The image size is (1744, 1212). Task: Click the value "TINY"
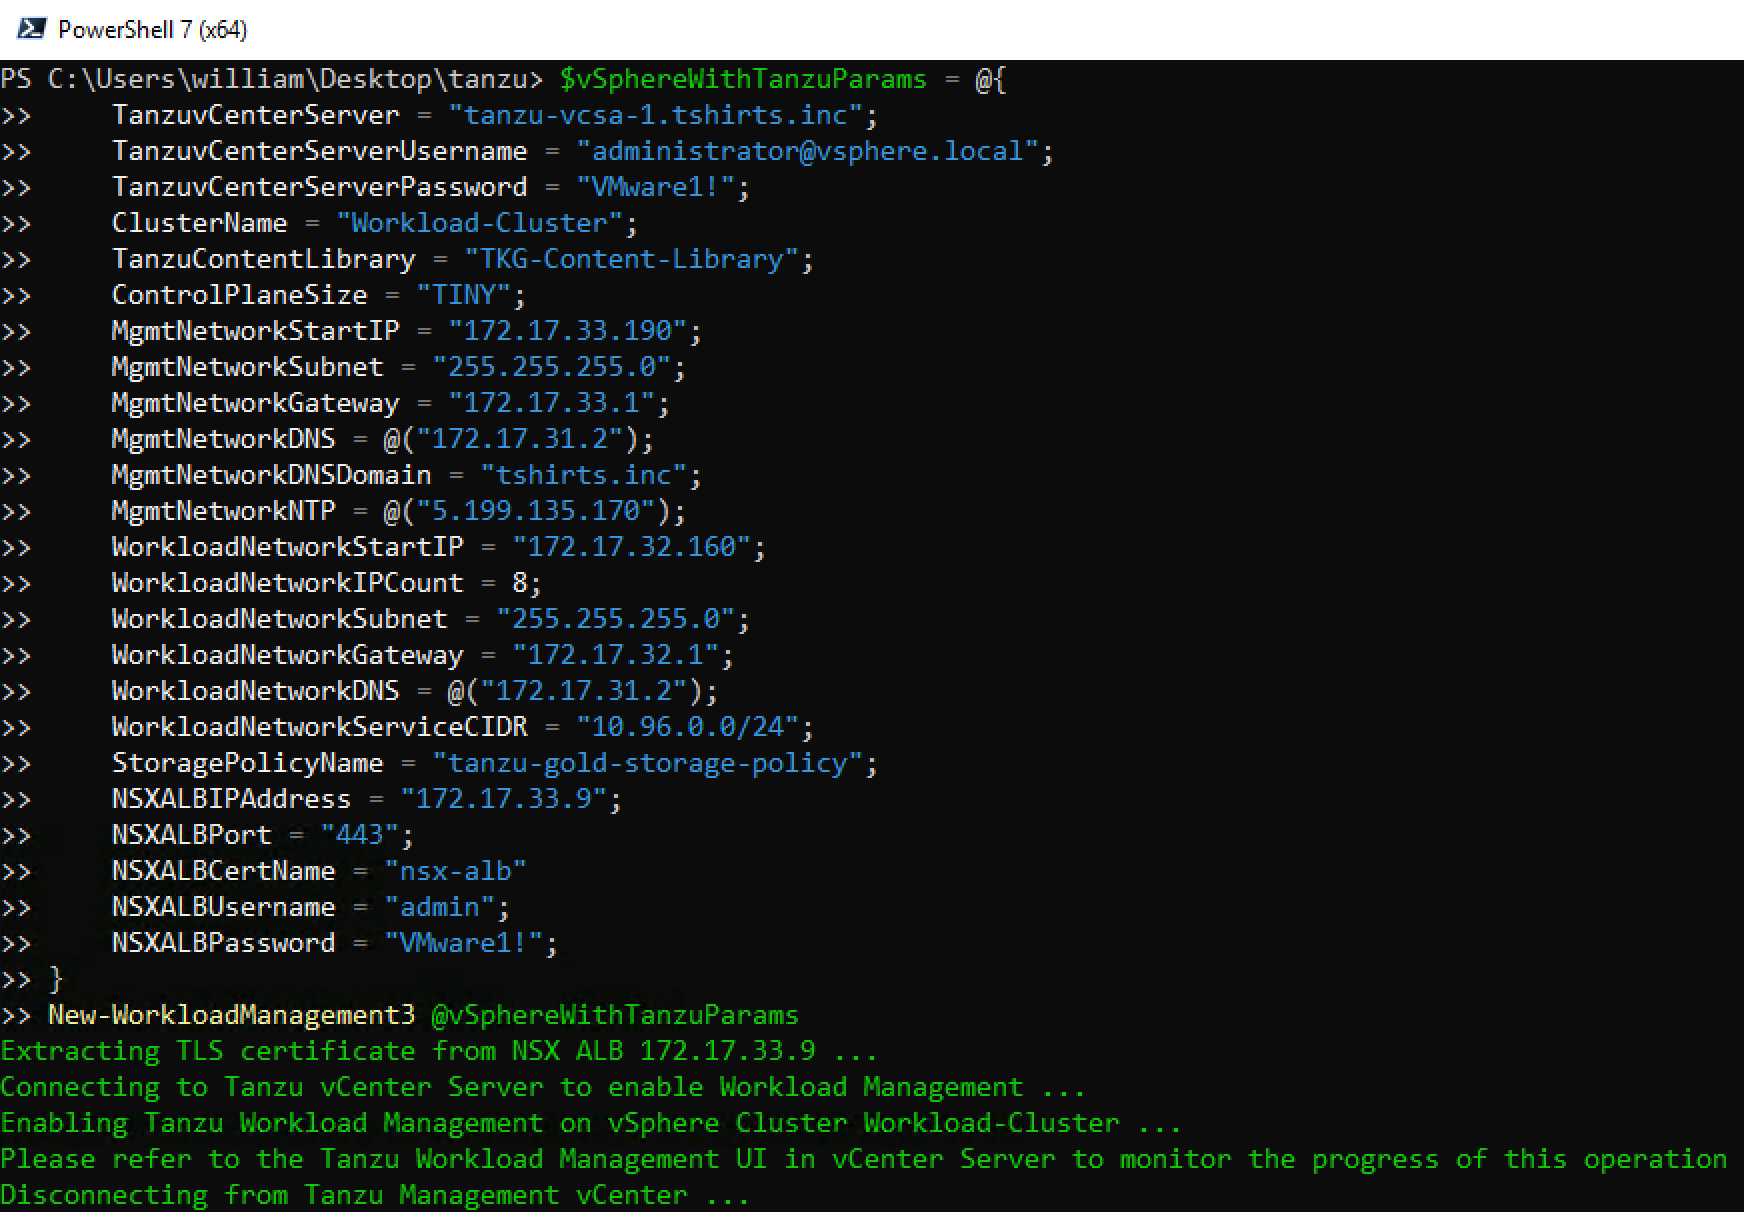pyautogui.click(x=463, y=295)
